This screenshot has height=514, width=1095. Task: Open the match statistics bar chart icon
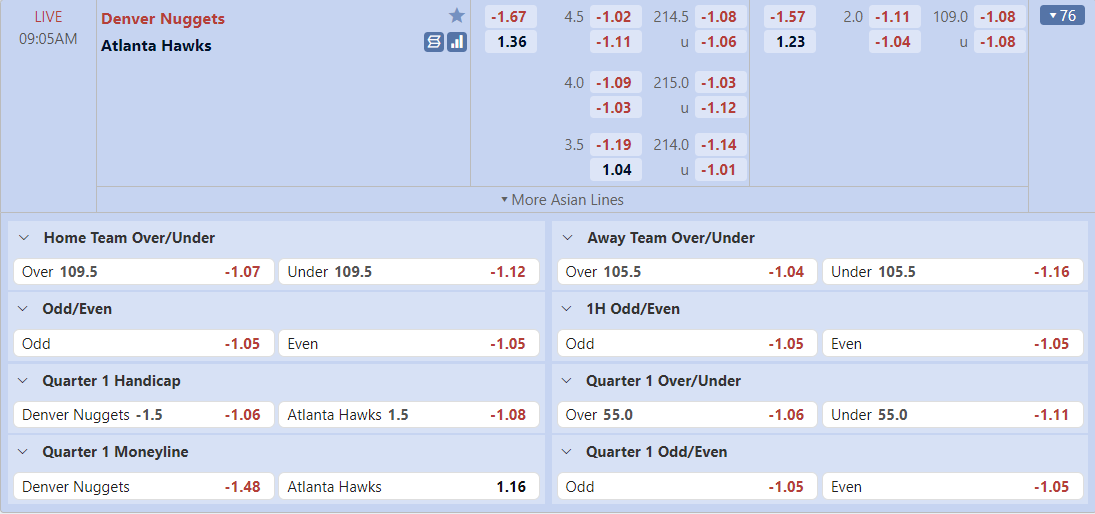point(457,43)
